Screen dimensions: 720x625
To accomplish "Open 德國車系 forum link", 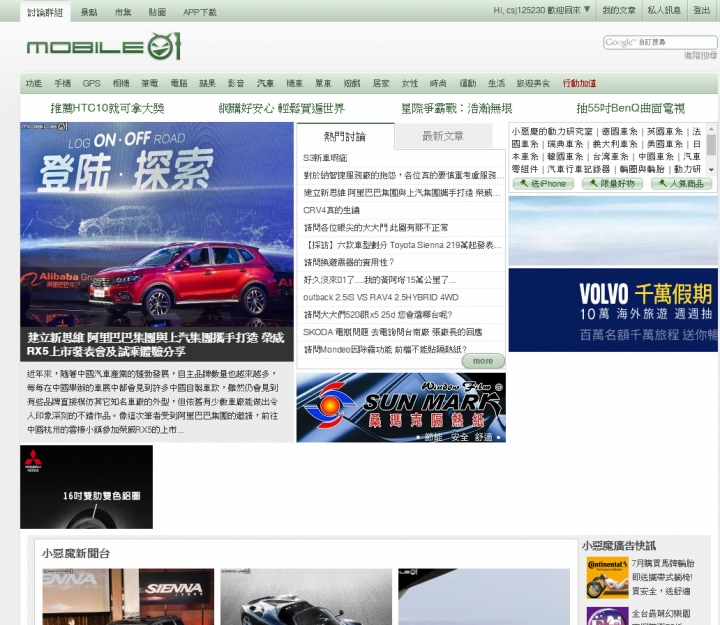I will 619,132.
